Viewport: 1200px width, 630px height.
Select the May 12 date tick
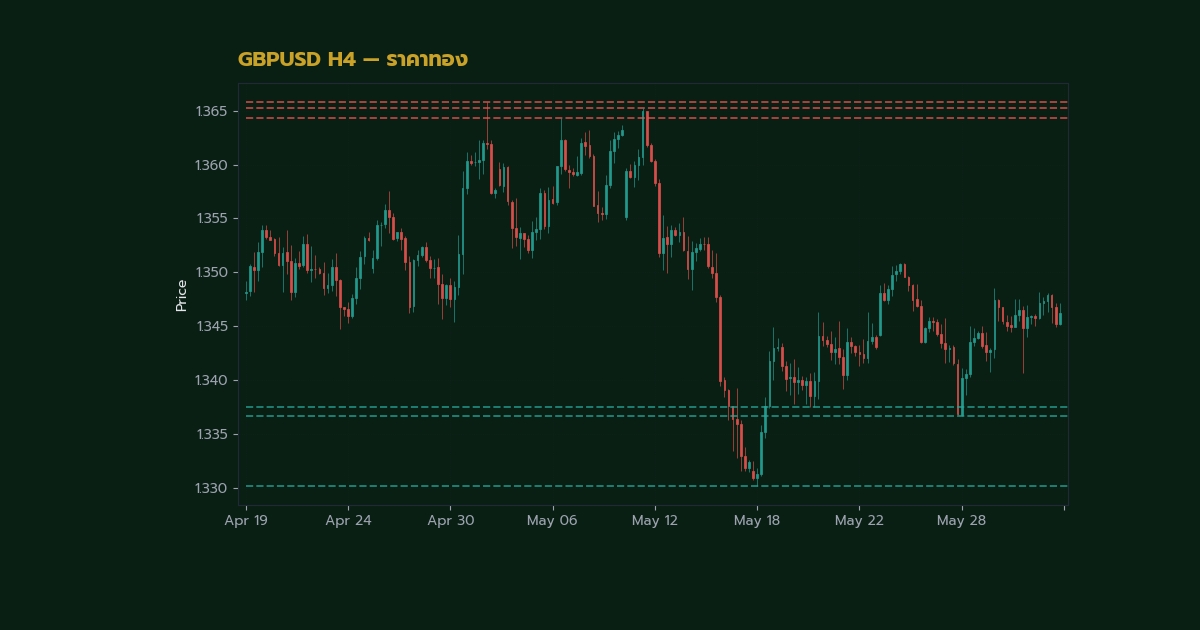coord(655,521)
